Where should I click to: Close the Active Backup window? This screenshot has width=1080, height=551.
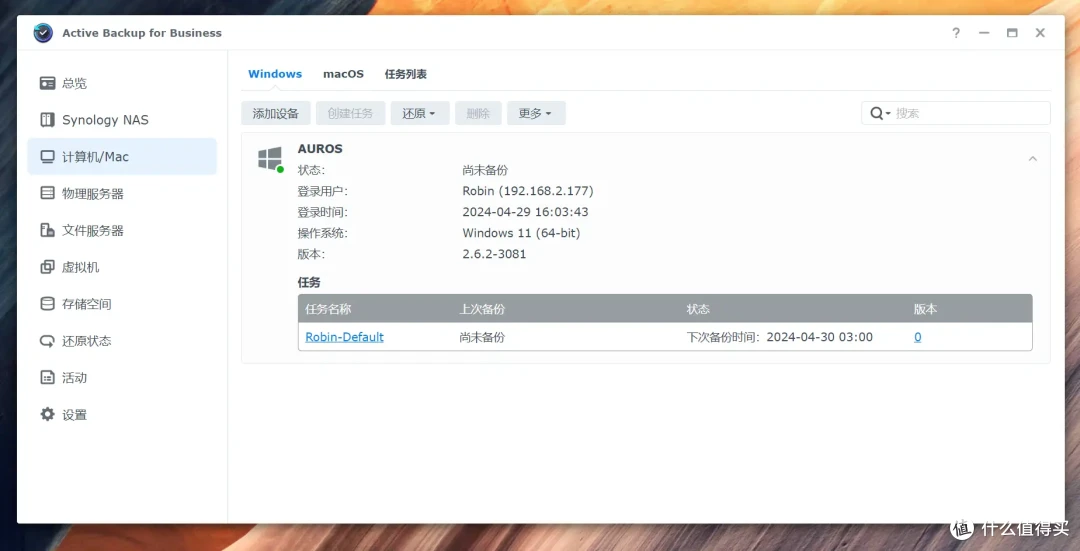(1040, 33)
